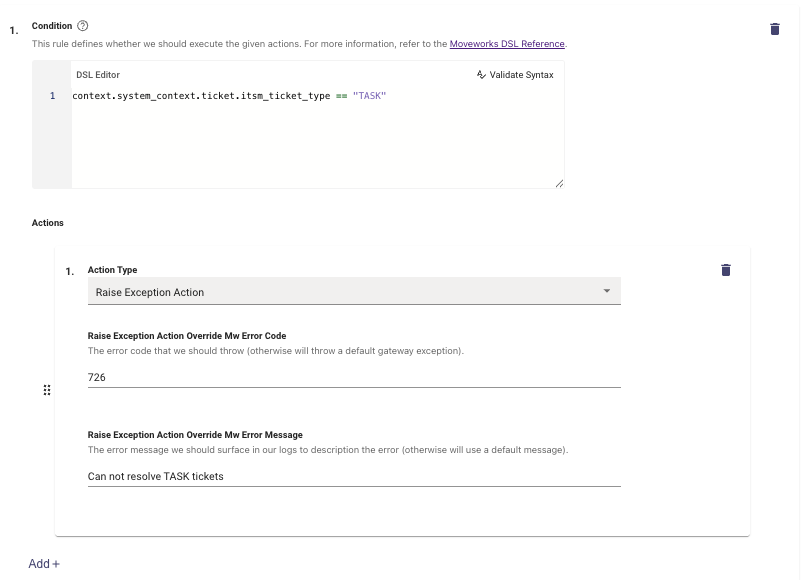Click the Validate Syntax text
Viewport: 803px width, 580px height.
(x=521, y=75)
